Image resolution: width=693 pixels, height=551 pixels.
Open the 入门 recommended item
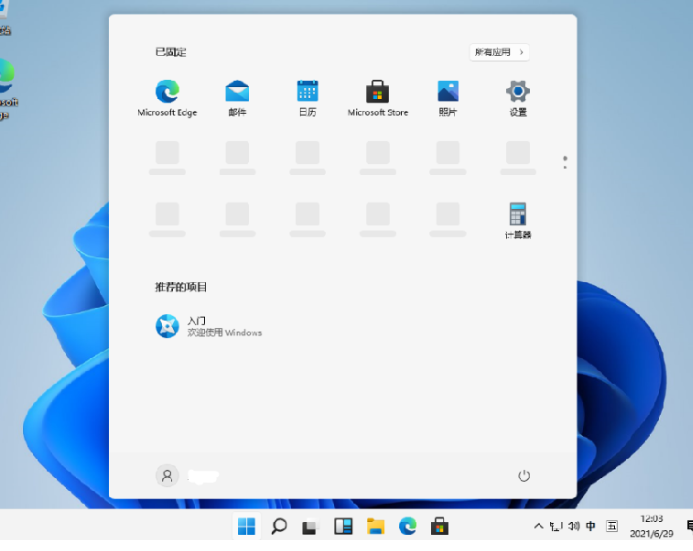tap(209, 326)
